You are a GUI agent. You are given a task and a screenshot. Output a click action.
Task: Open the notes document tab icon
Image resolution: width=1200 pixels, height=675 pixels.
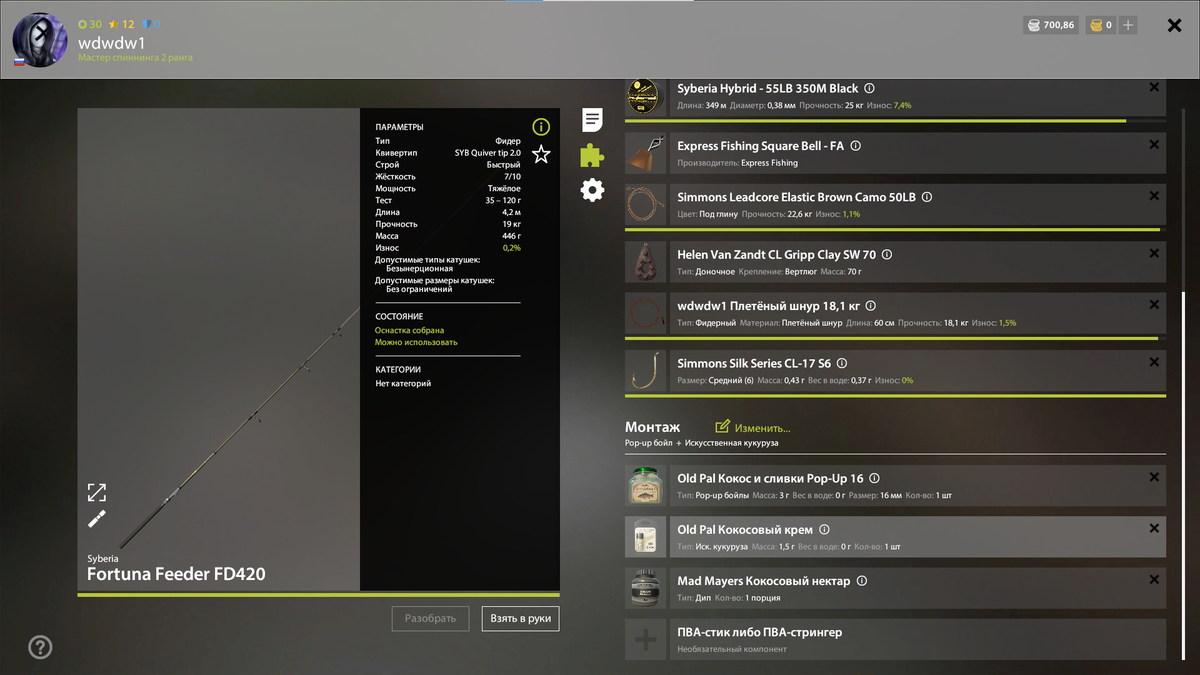[592, 121]
